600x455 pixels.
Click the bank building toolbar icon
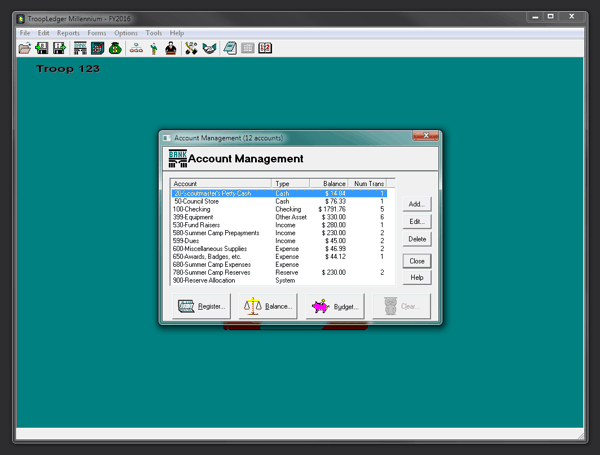pyautogui.click(x=80, y=48)
